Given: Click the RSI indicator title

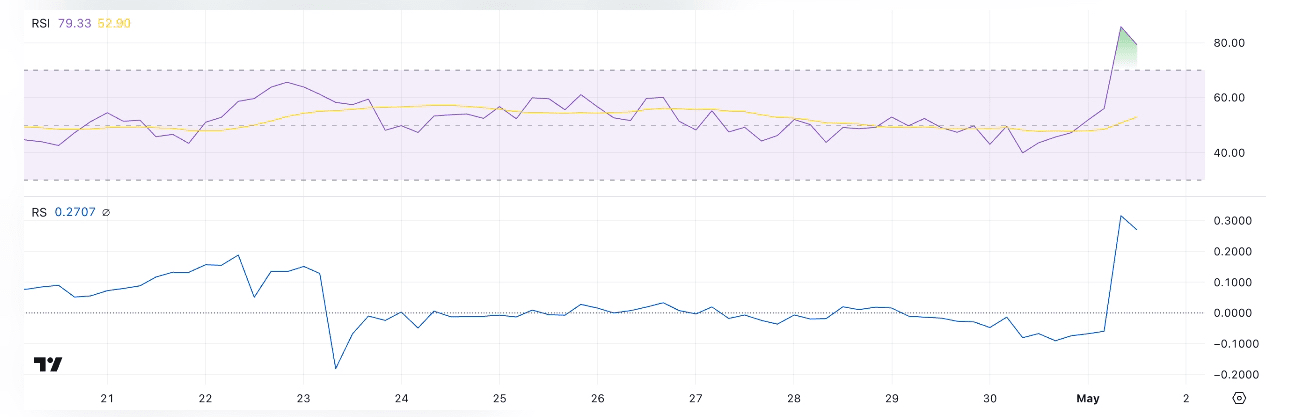Looking at the screenshot, I should coord(40,23).
